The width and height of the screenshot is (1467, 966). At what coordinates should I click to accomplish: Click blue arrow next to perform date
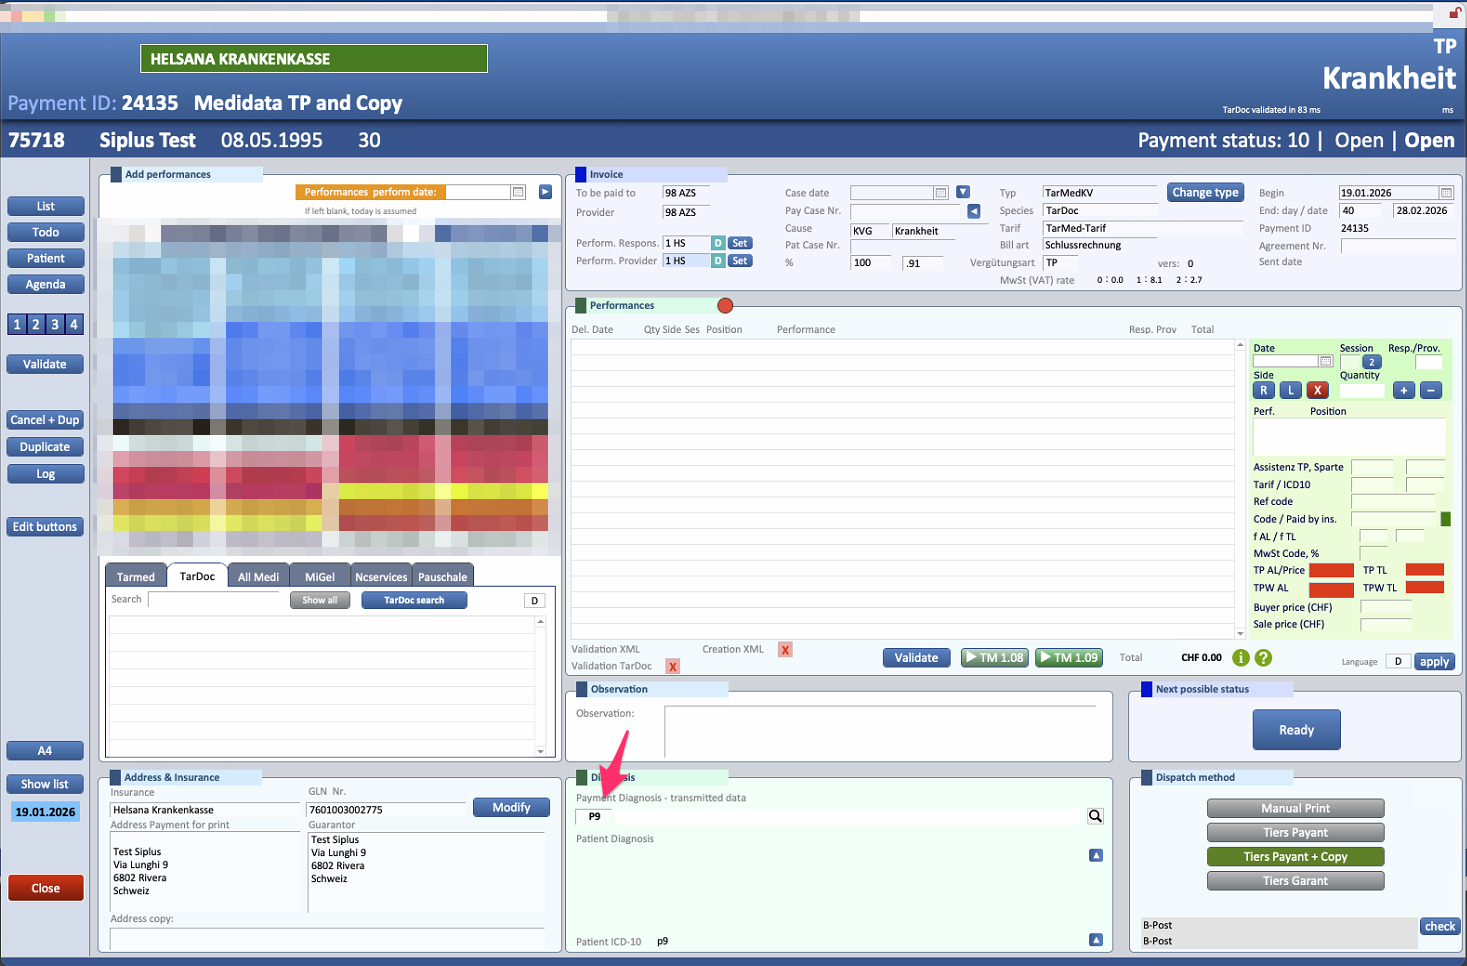coord(545,192)
